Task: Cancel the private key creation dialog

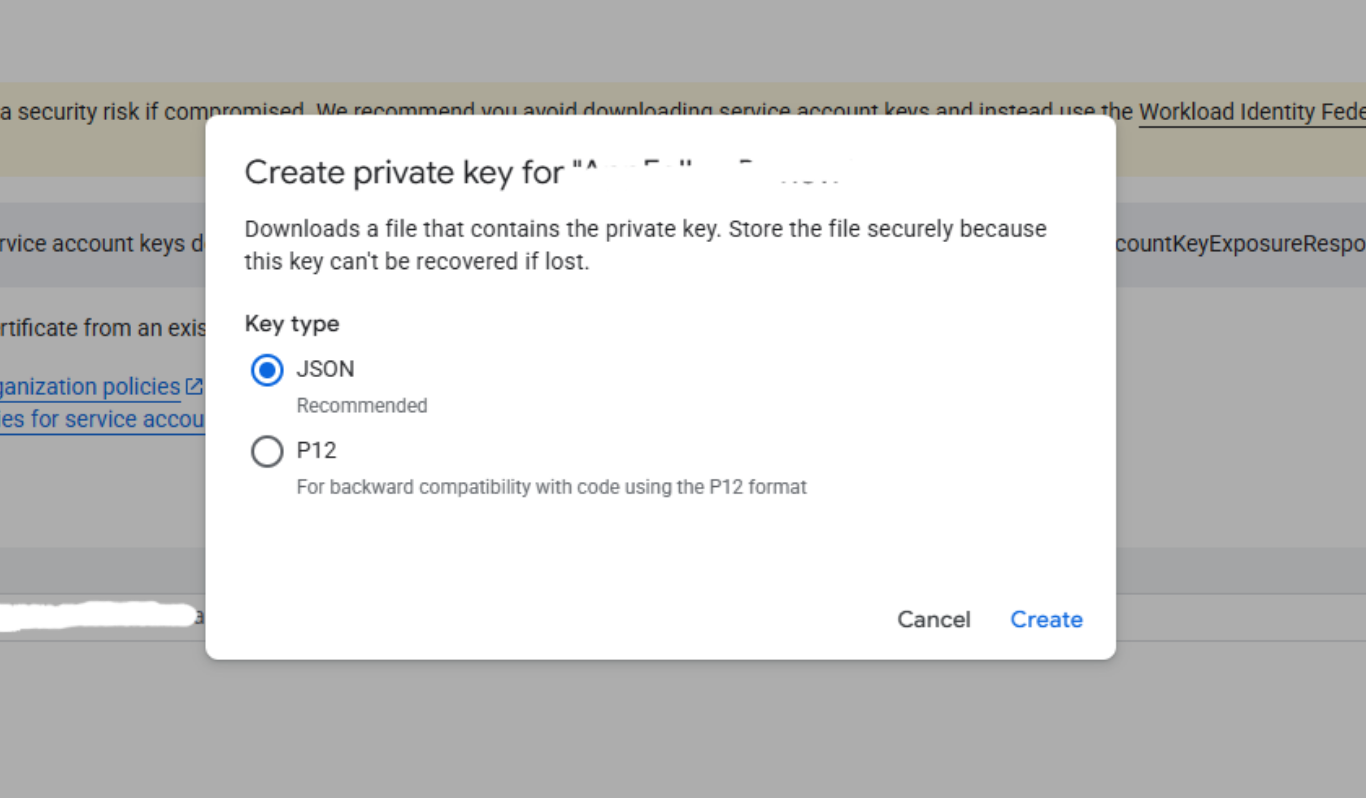Action: point(933,620)
